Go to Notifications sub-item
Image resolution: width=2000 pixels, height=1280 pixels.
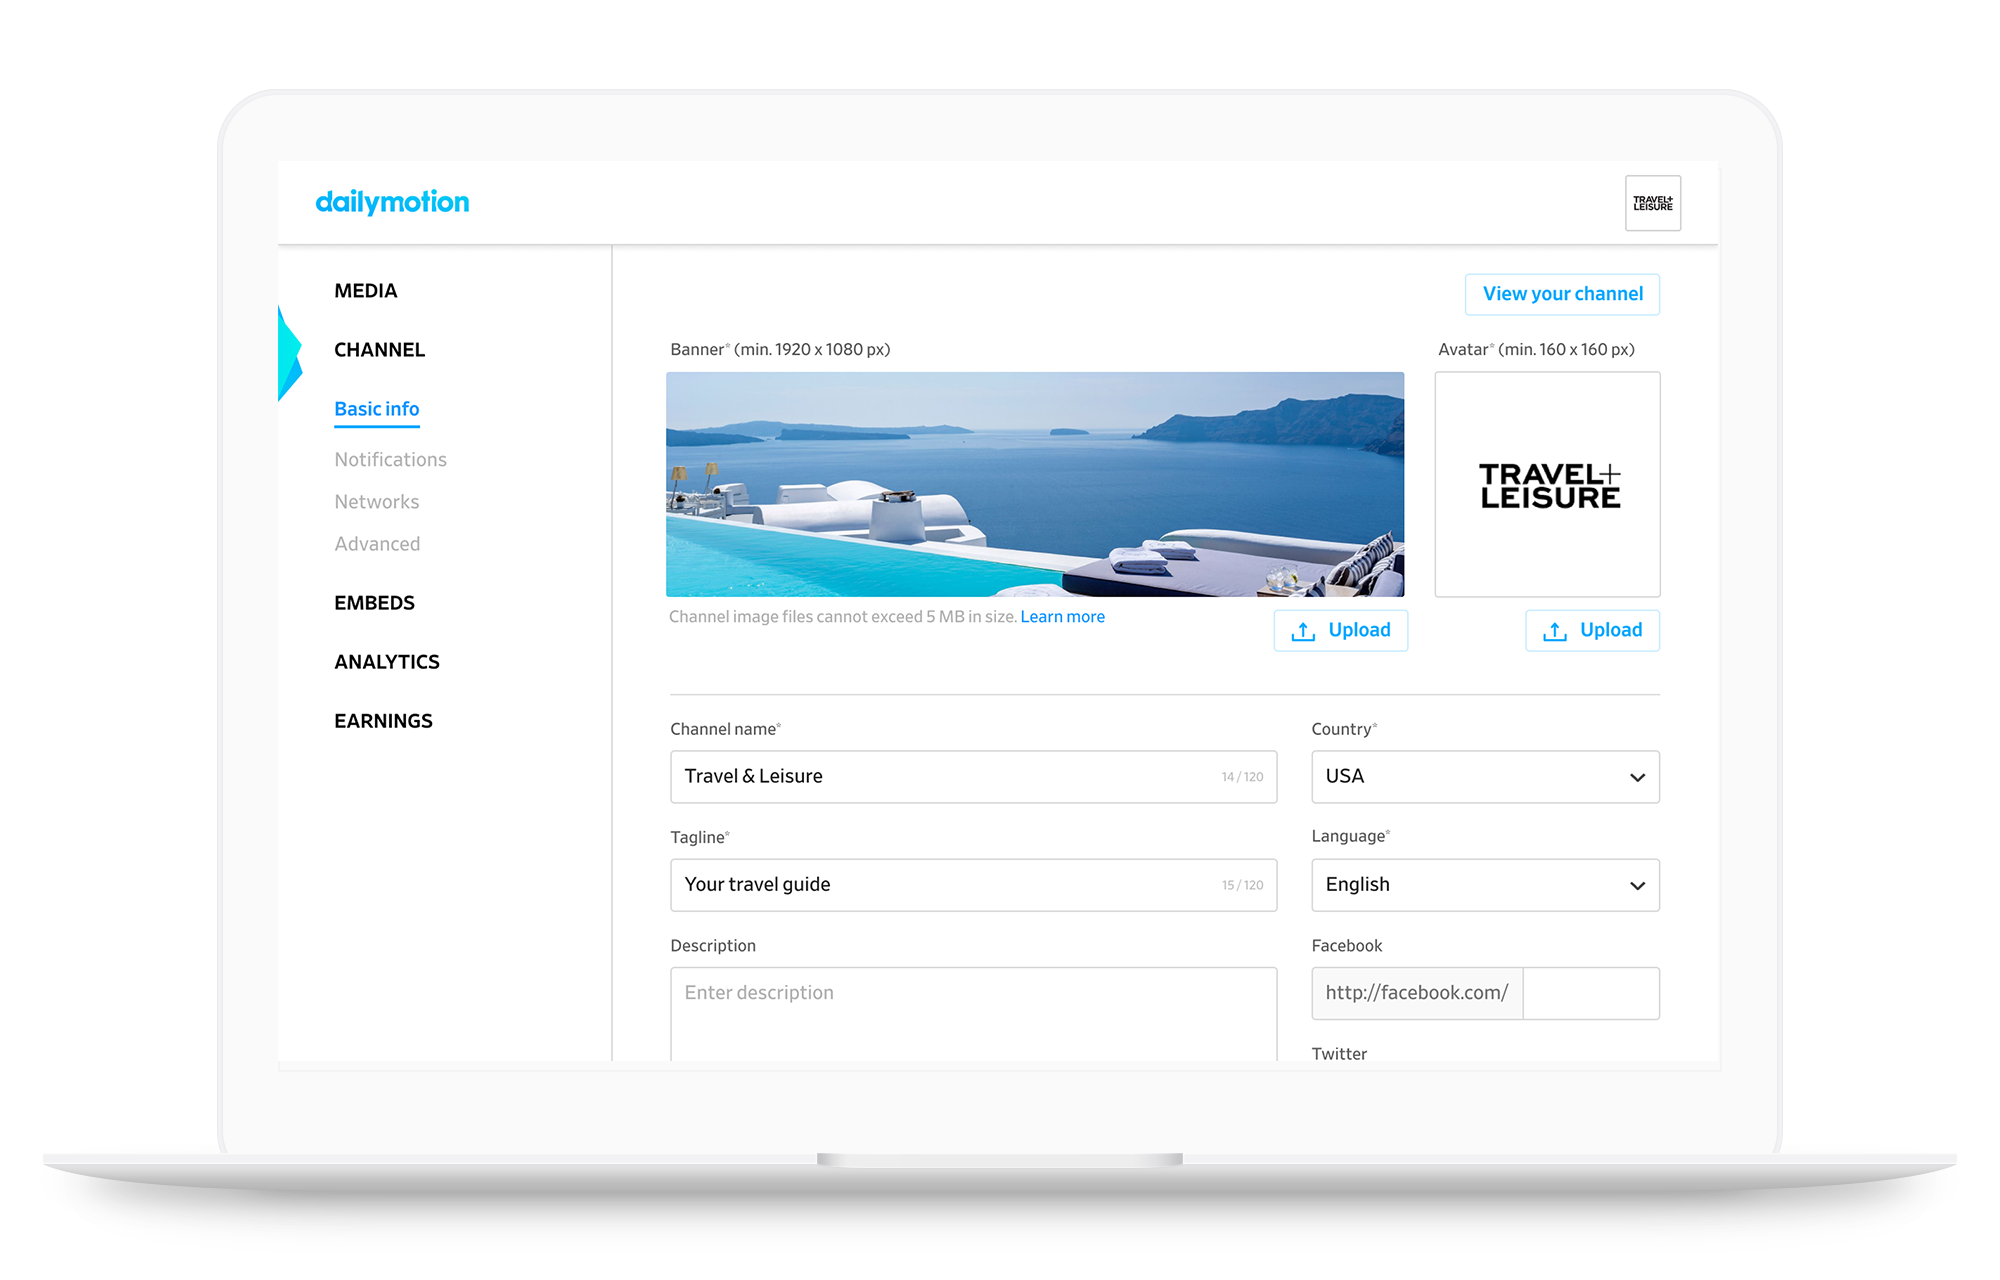click(x=390, y=460)
